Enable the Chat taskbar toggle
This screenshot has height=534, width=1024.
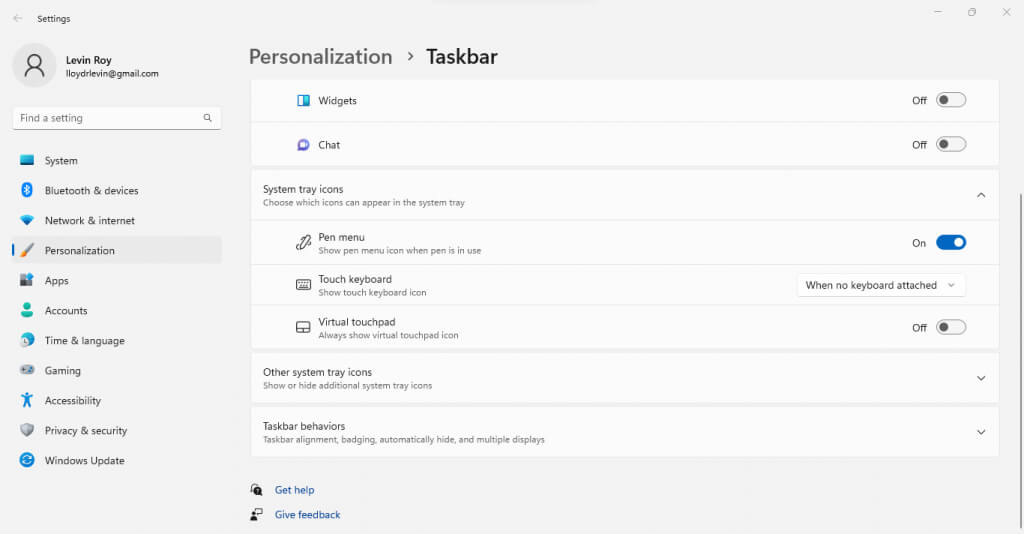950,144
